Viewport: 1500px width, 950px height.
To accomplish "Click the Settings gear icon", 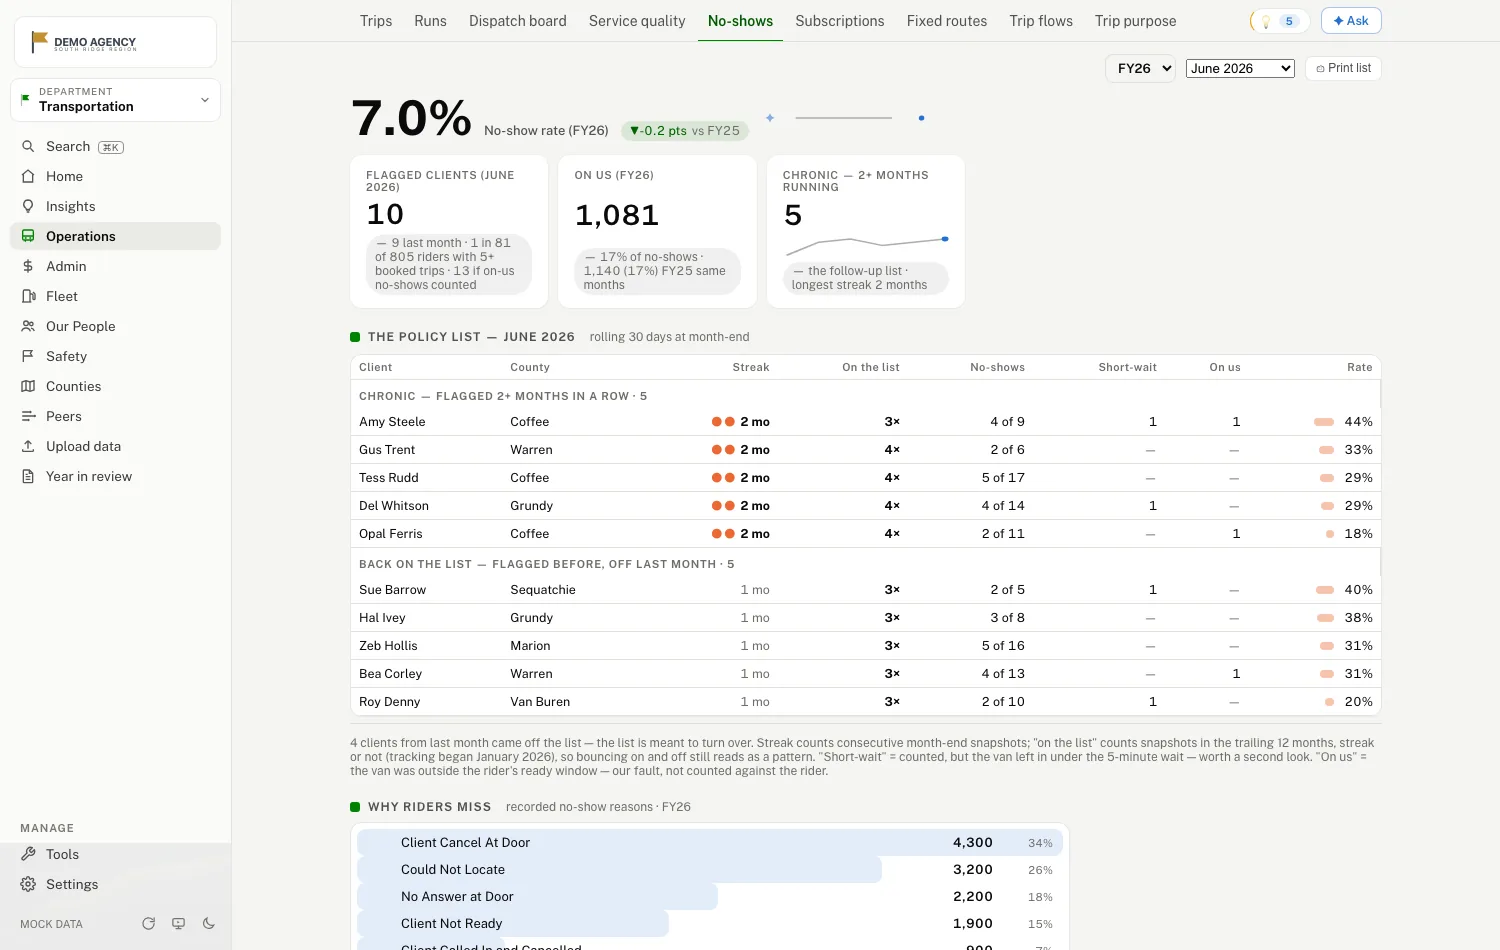I will click(x=28, y=884).
